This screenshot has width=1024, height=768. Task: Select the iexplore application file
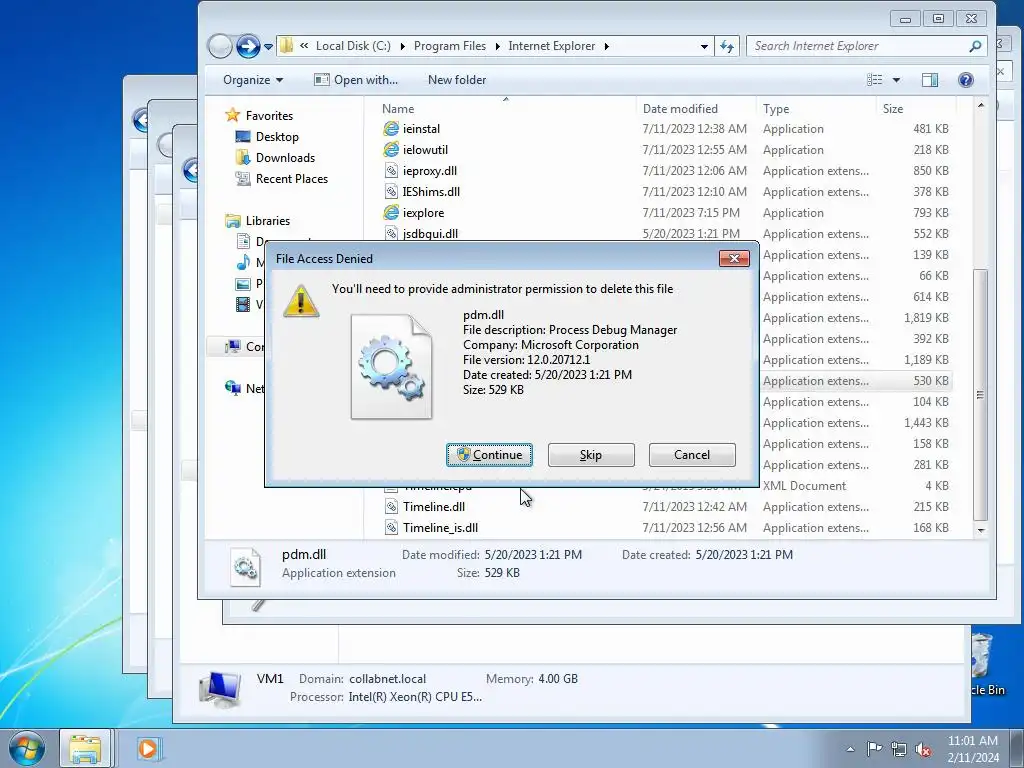423,212
